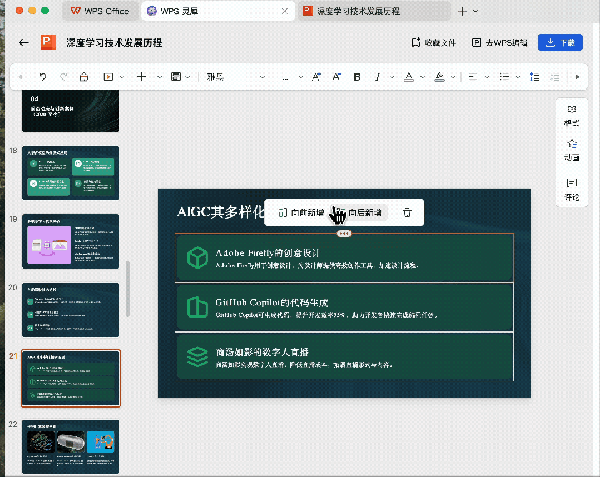Screen dimensions: 600x477
Task: Click 去WPS编辑 to edit in WPS
Action: point(500,42)
